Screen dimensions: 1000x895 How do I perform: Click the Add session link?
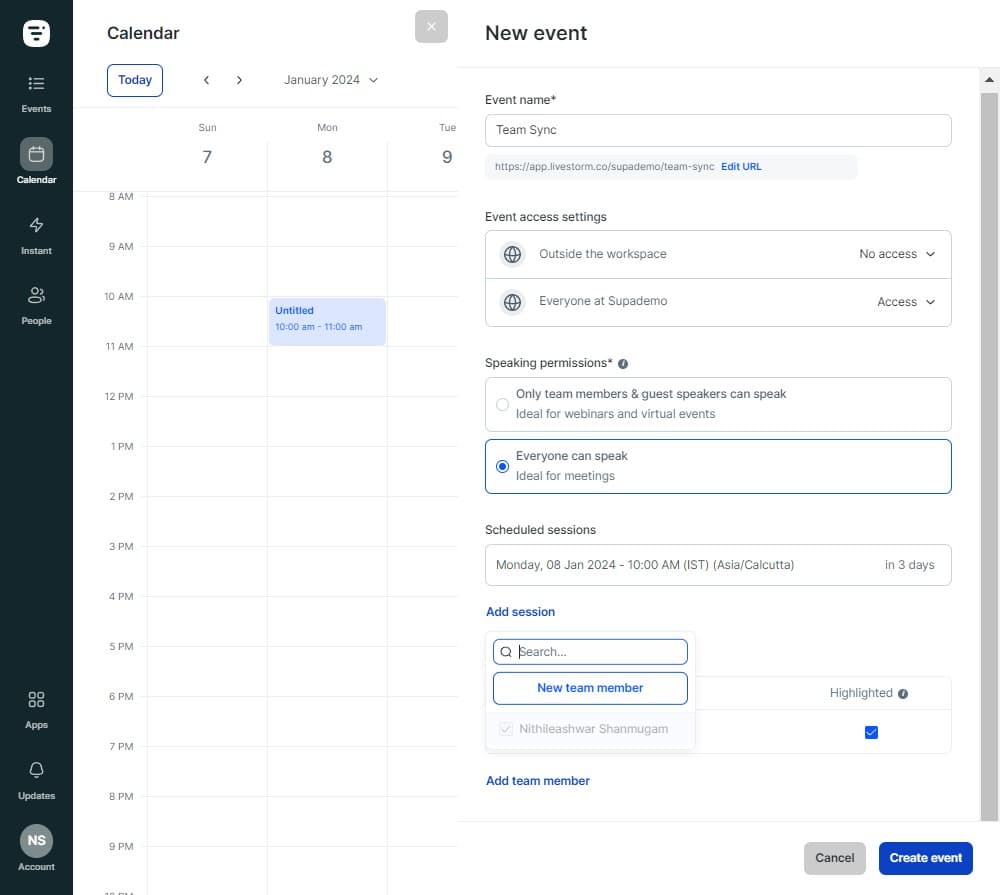point(520,612)
